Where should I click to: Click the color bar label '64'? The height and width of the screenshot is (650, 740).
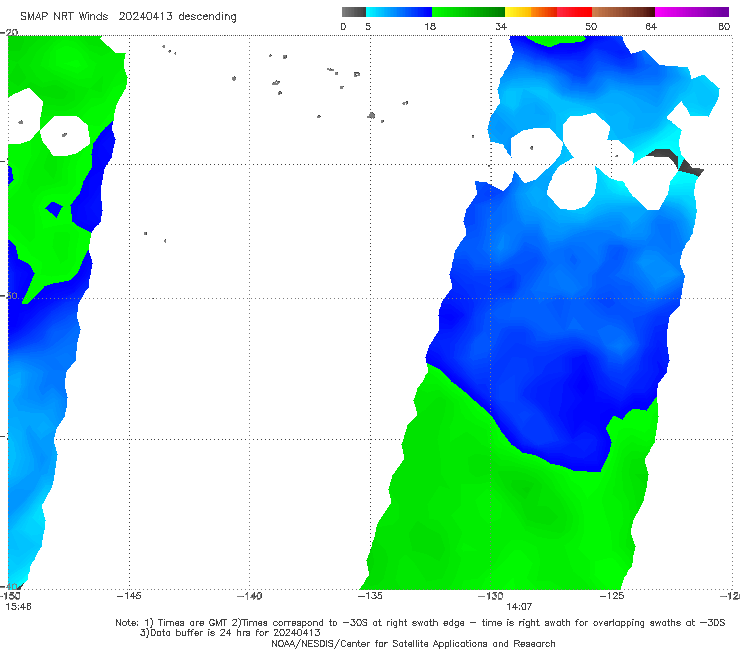tap(651, 27)
